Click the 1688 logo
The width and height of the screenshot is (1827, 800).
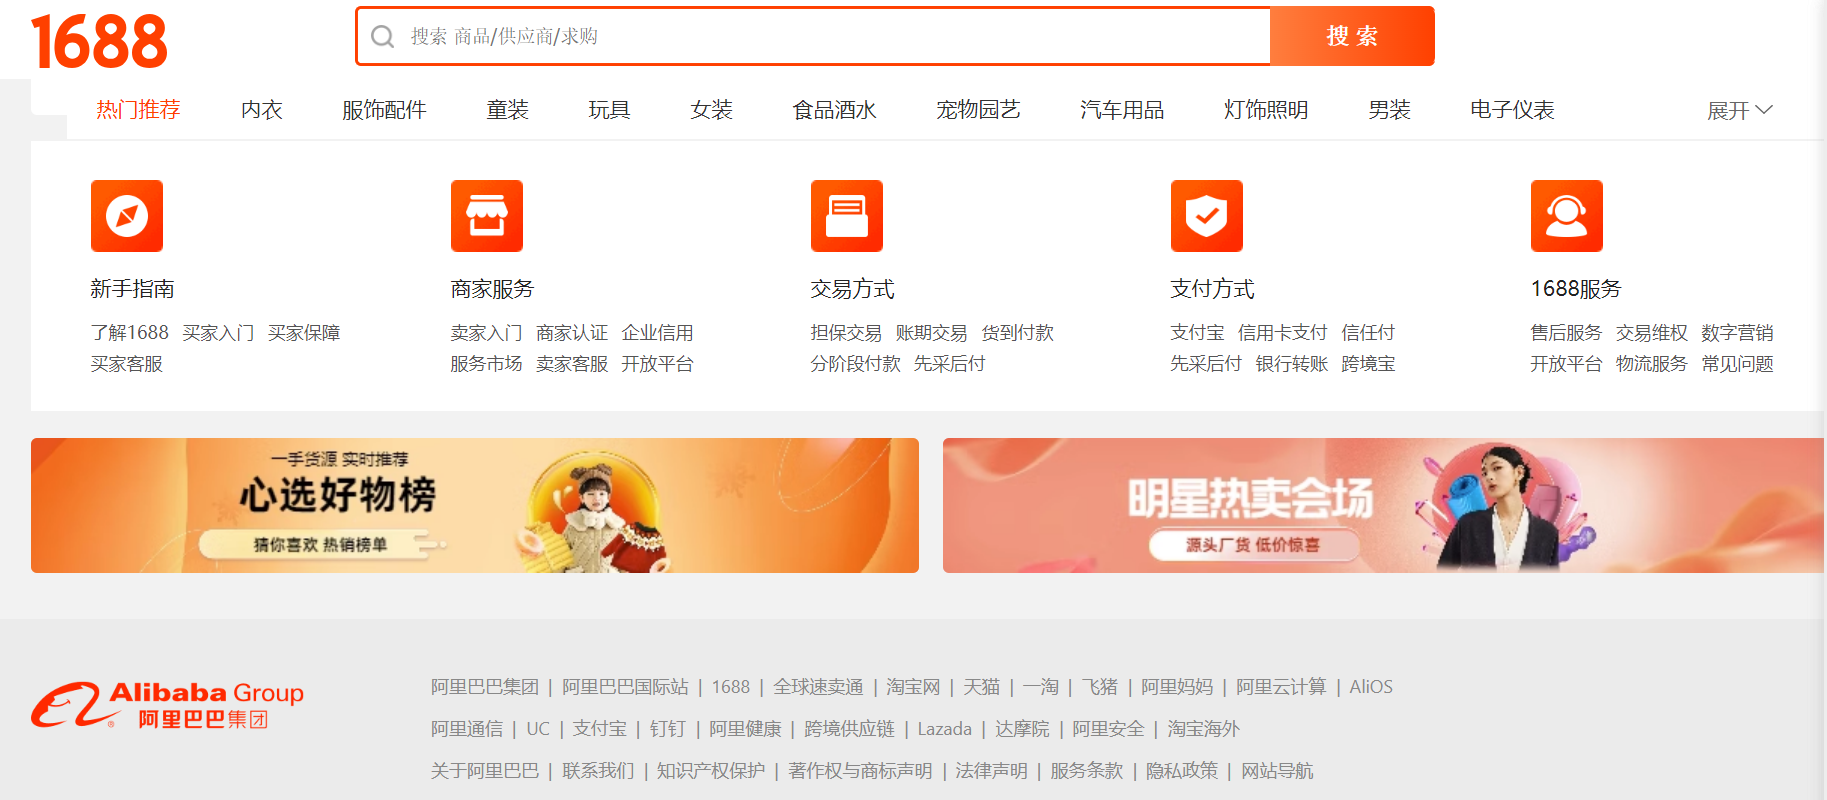tap(99, 42)
